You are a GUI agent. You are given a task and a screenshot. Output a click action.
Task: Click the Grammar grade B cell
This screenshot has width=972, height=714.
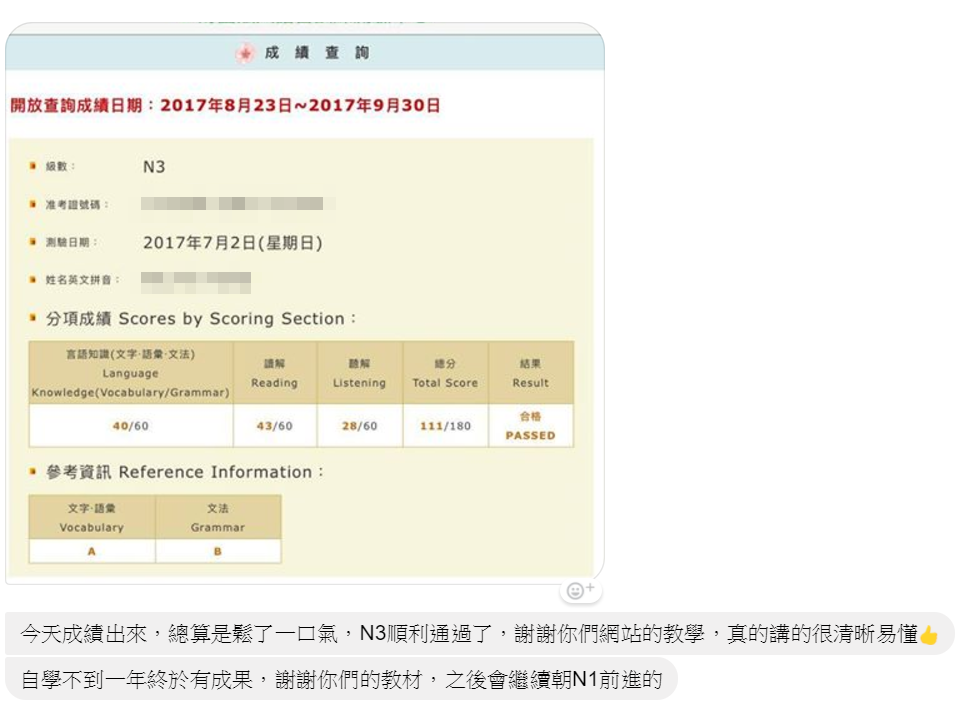pyautogui.click(x=218, y=551)
